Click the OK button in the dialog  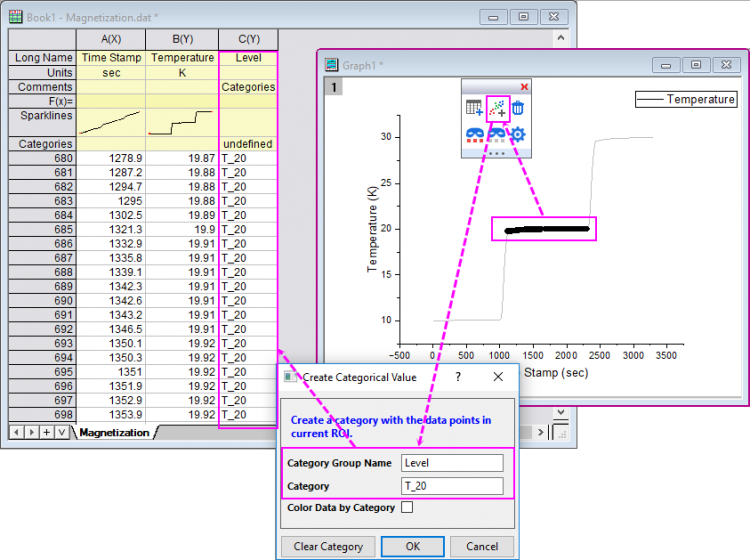pyautogui.click(x=413, y=546)
